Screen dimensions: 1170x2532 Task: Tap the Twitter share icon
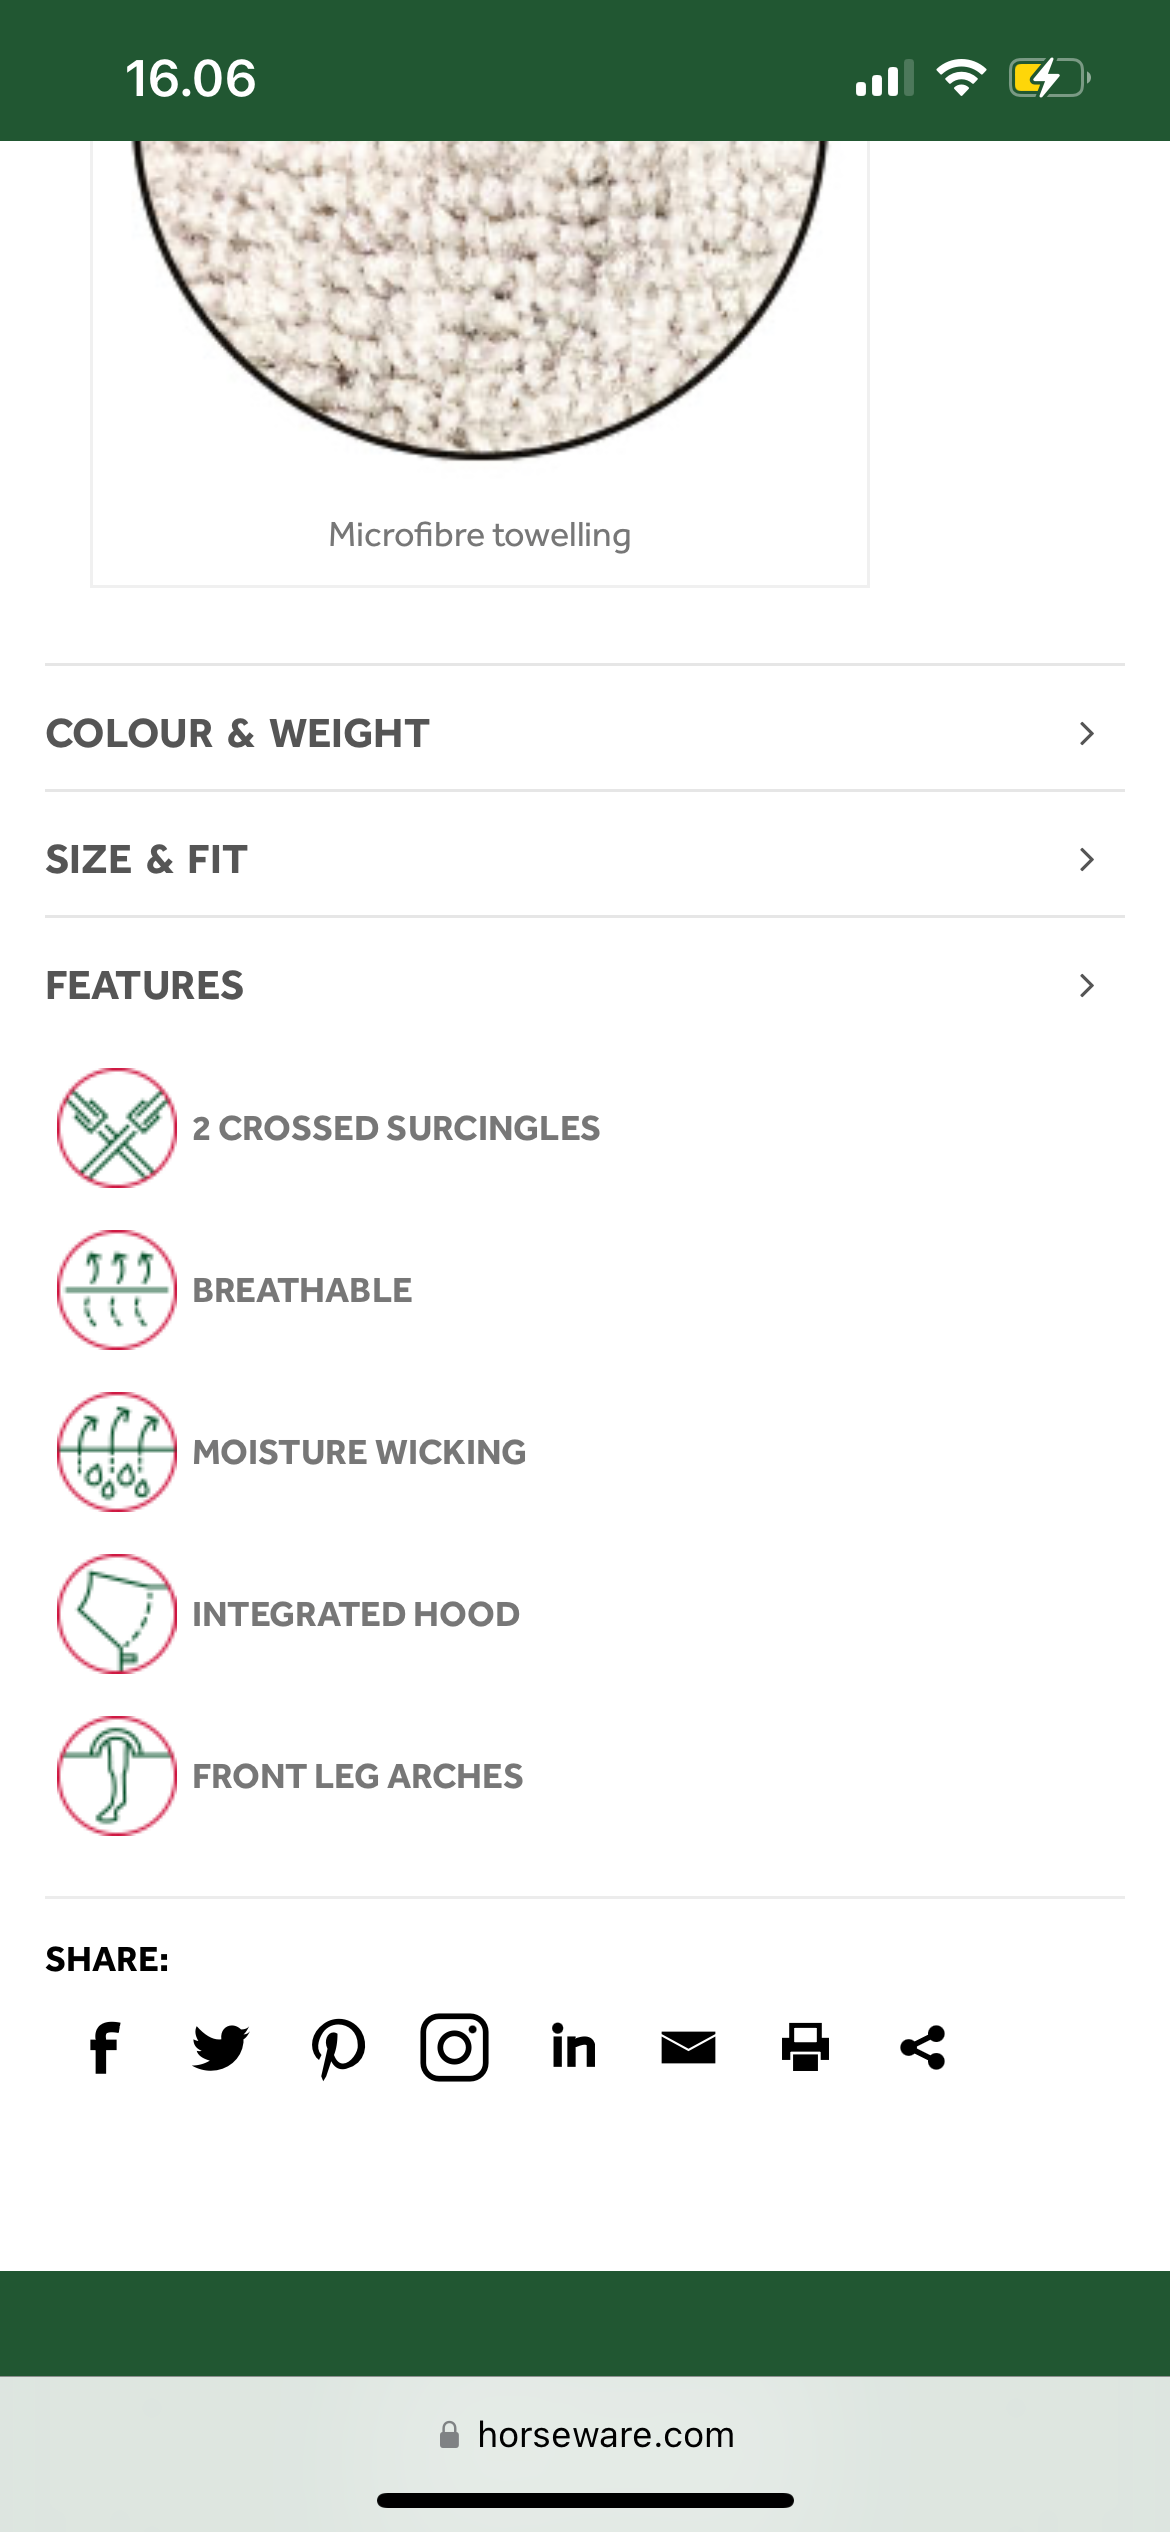(x=220, y=2047)
